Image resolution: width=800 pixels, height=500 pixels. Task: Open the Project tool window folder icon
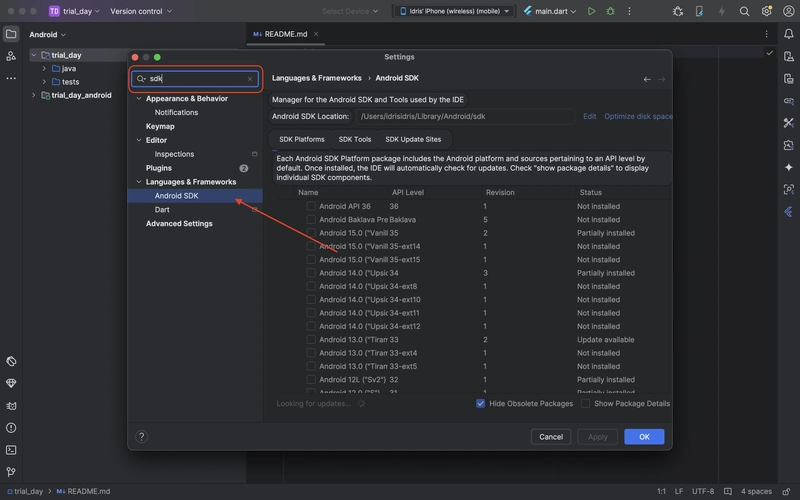tap(11, 34)
